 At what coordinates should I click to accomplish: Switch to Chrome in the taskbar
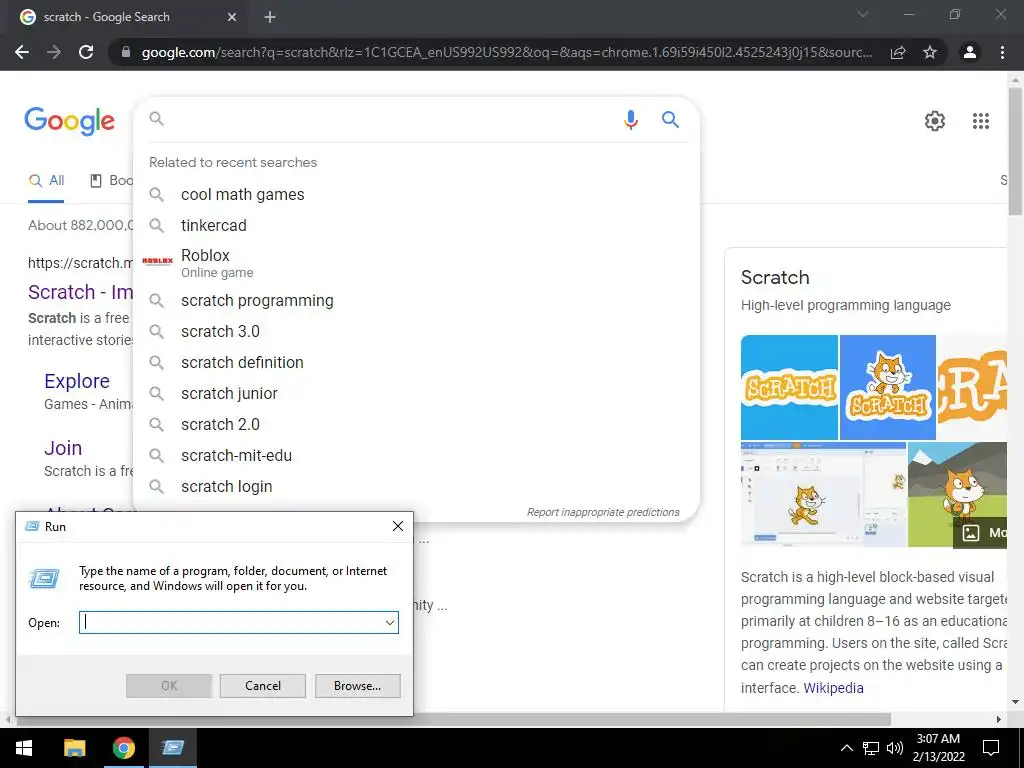tap(123, 748)
